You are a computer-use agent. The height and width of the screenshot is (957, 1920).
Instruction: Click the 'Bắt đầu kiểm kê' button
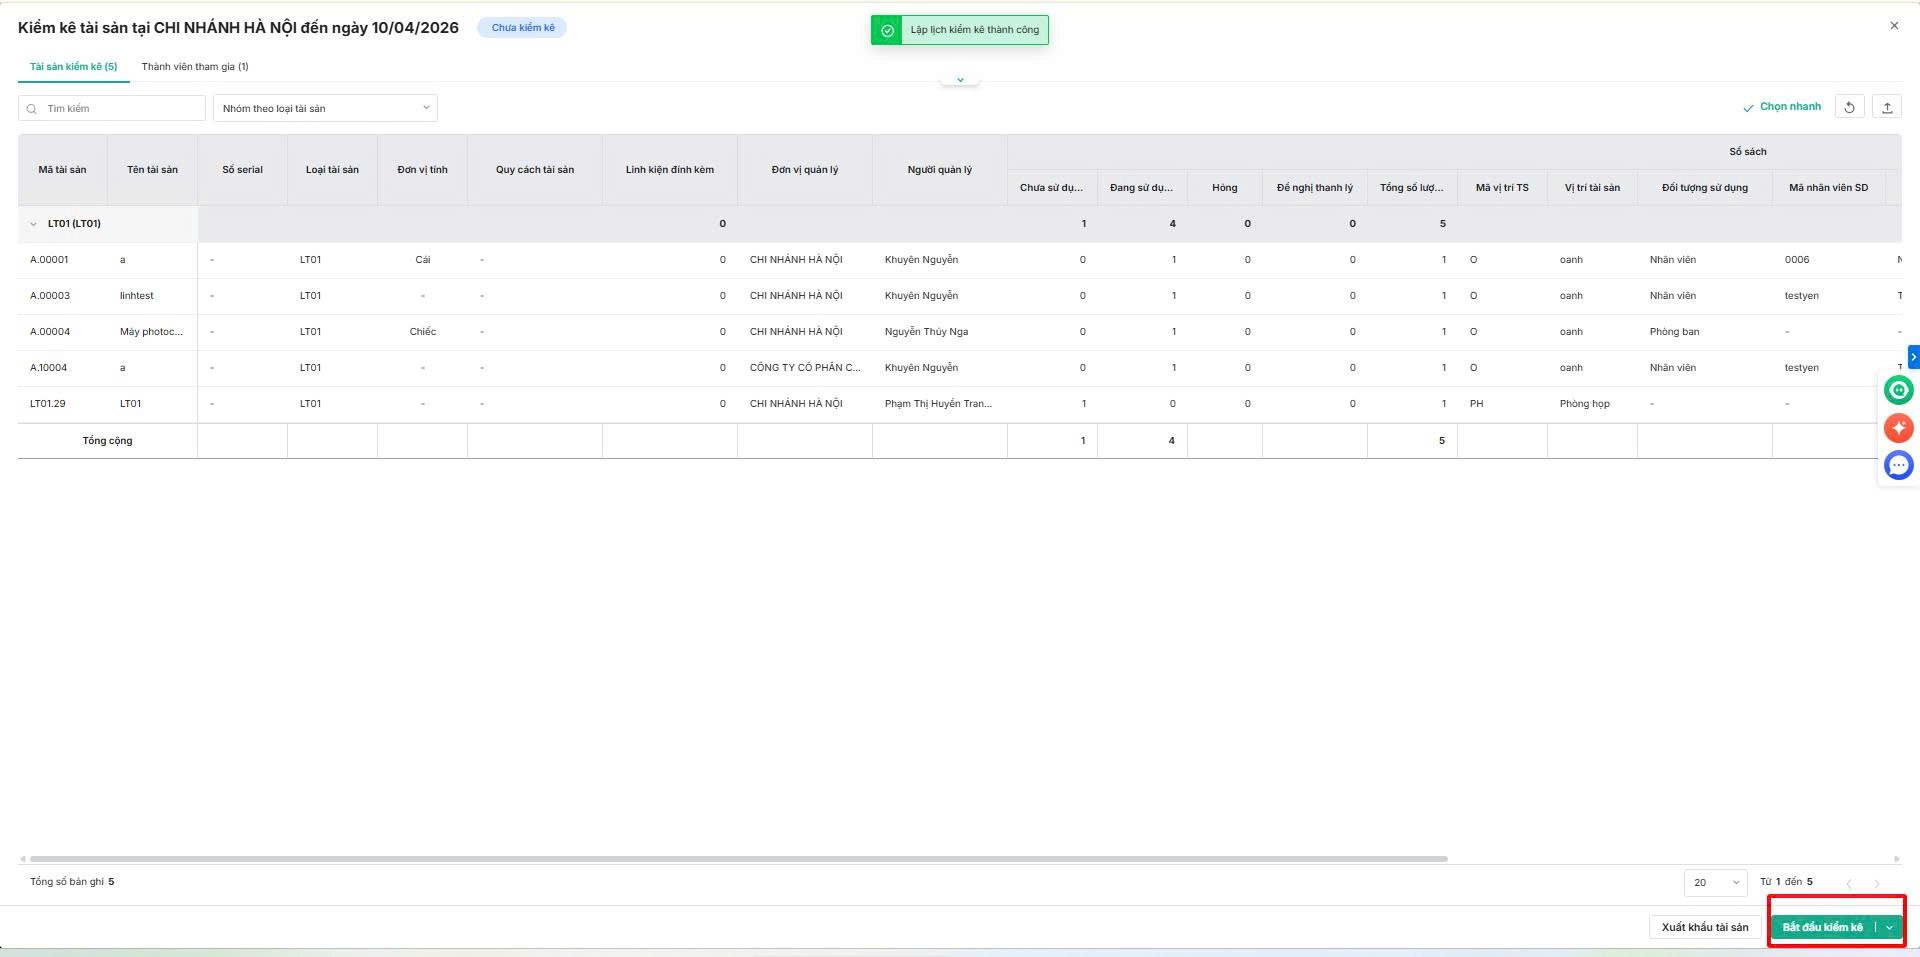point(1821,928)
